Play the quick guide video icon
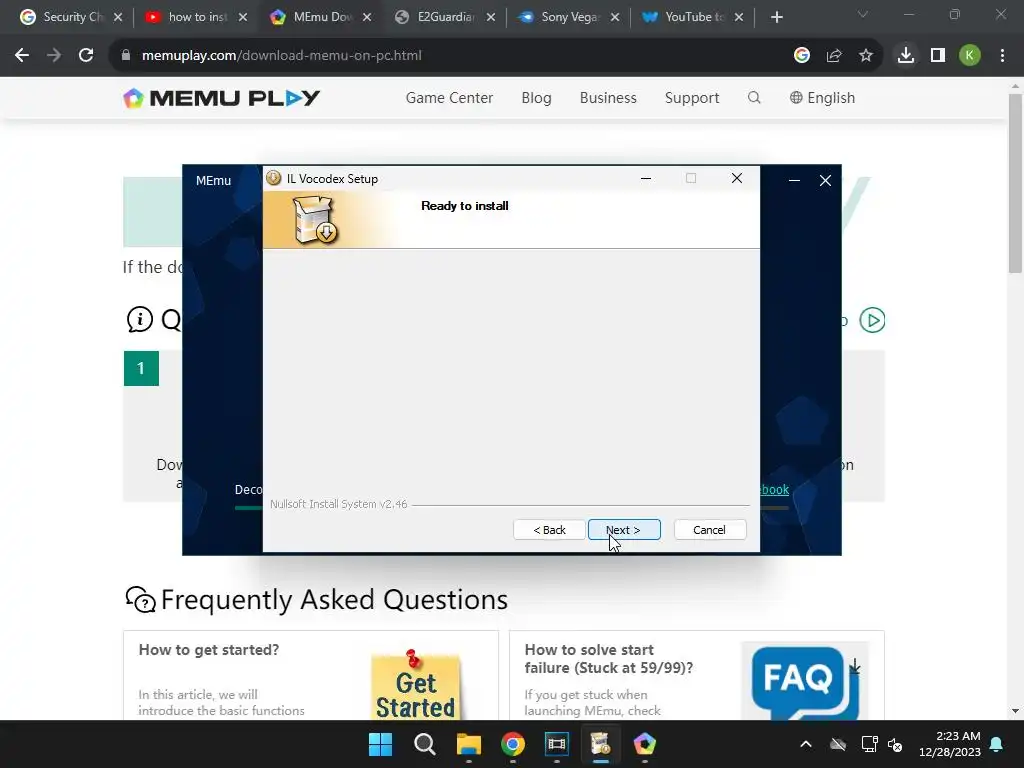 point(872,320)
